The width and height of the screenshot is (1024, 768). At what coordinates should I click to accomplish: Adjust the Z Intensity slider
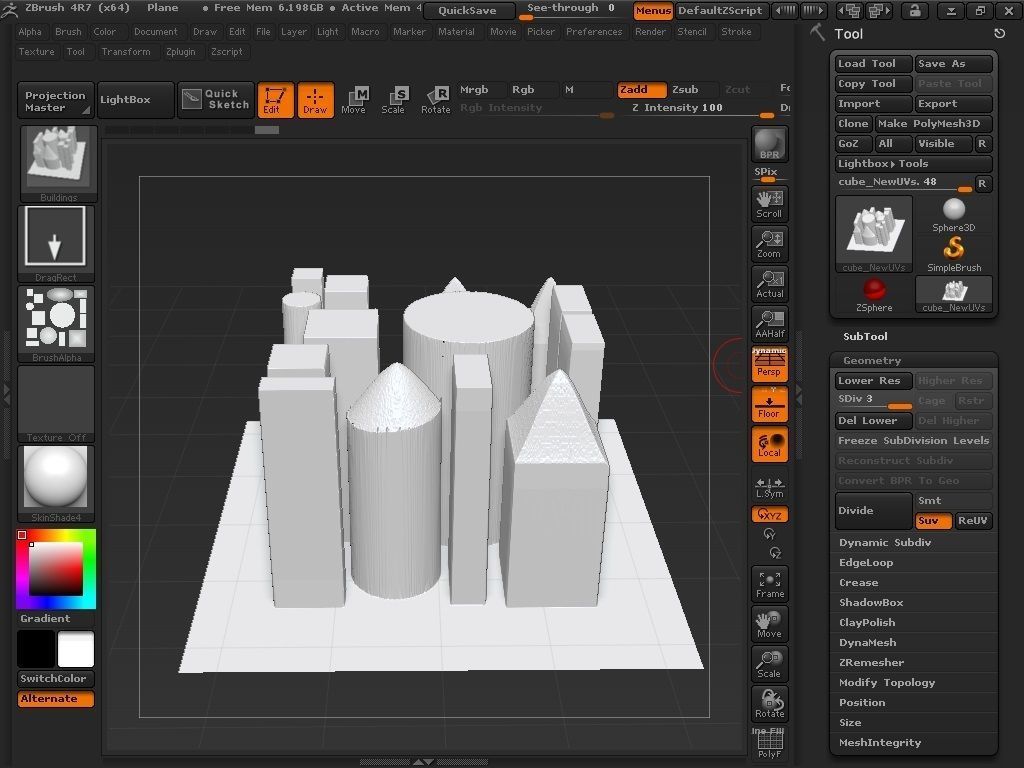[702, 110]
